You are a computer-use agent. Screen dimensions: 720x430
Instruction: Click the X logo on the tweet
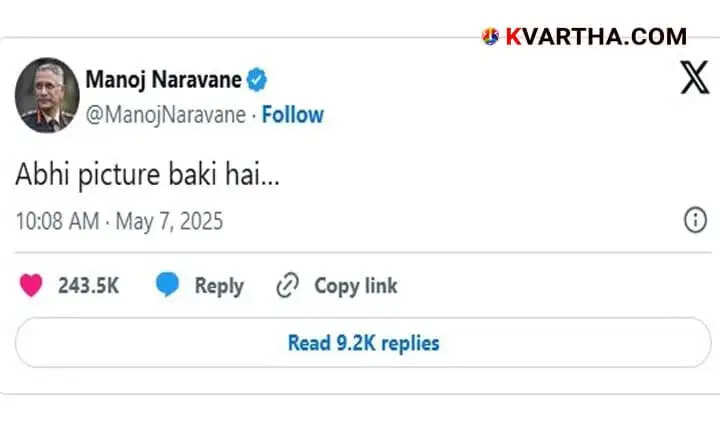(x=694, y=78)
